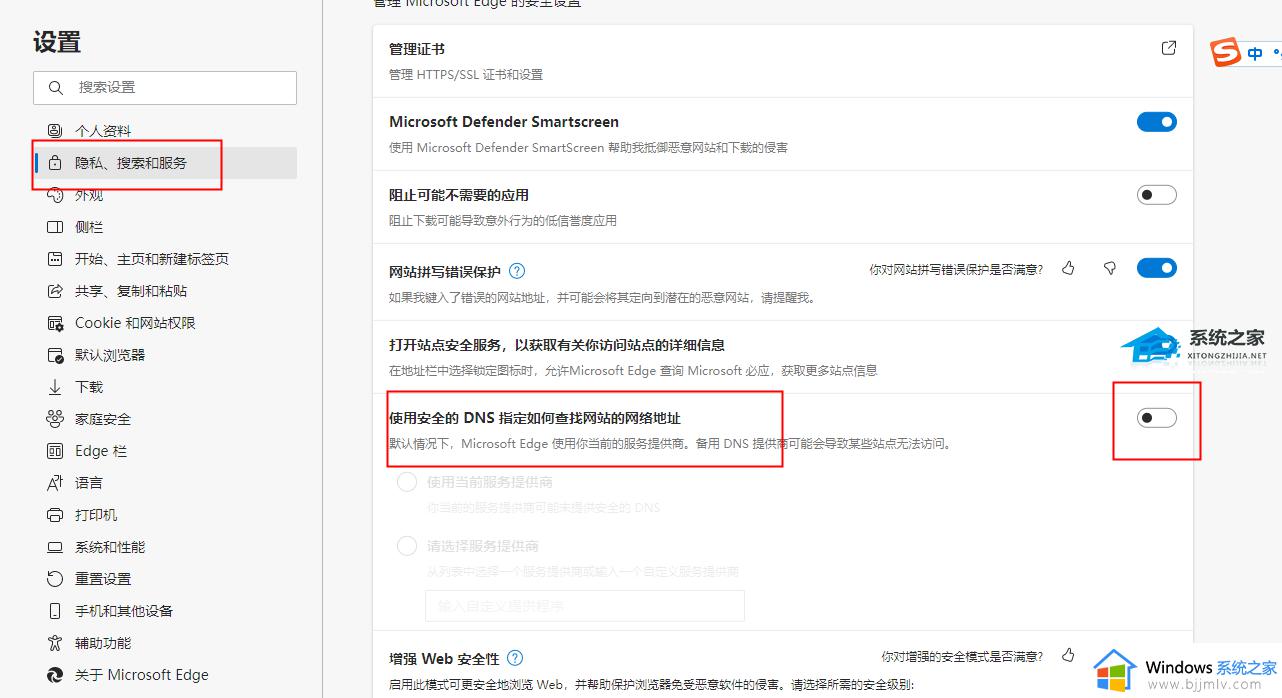
Task: Click the default browser icon beside 默认浏览器
Action: (x=55, y=355)
